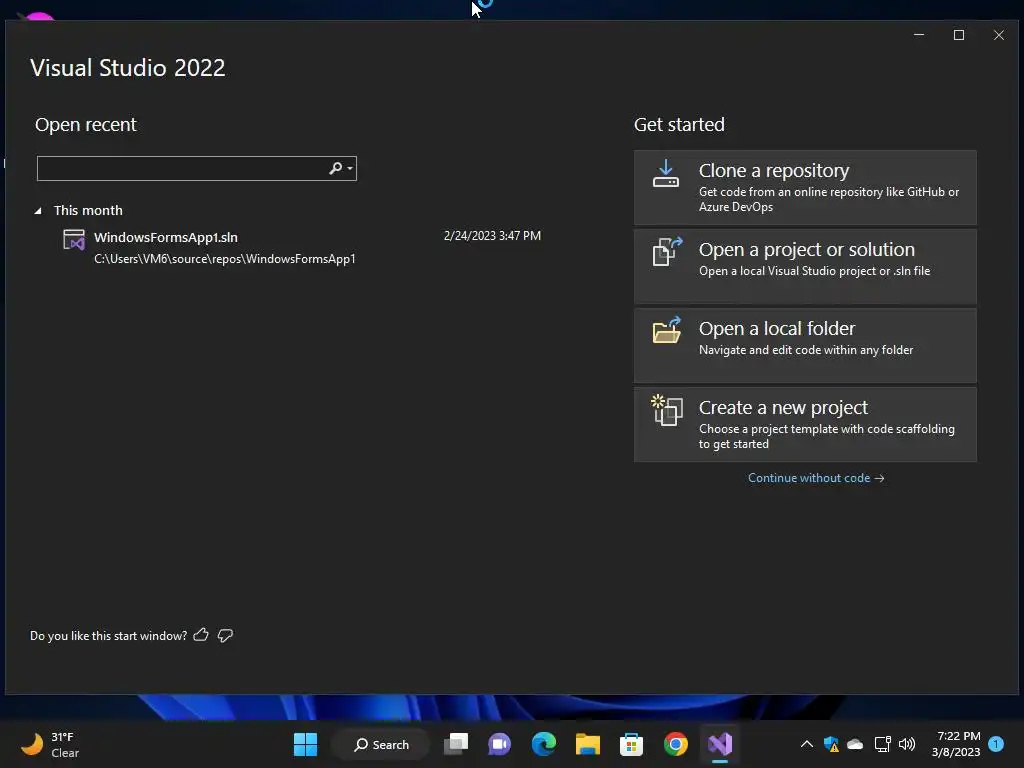Screen dimensions: 1024x768
Task: Click the Clone a repository card
Action: pyautogui.click(x=805, y=188)
